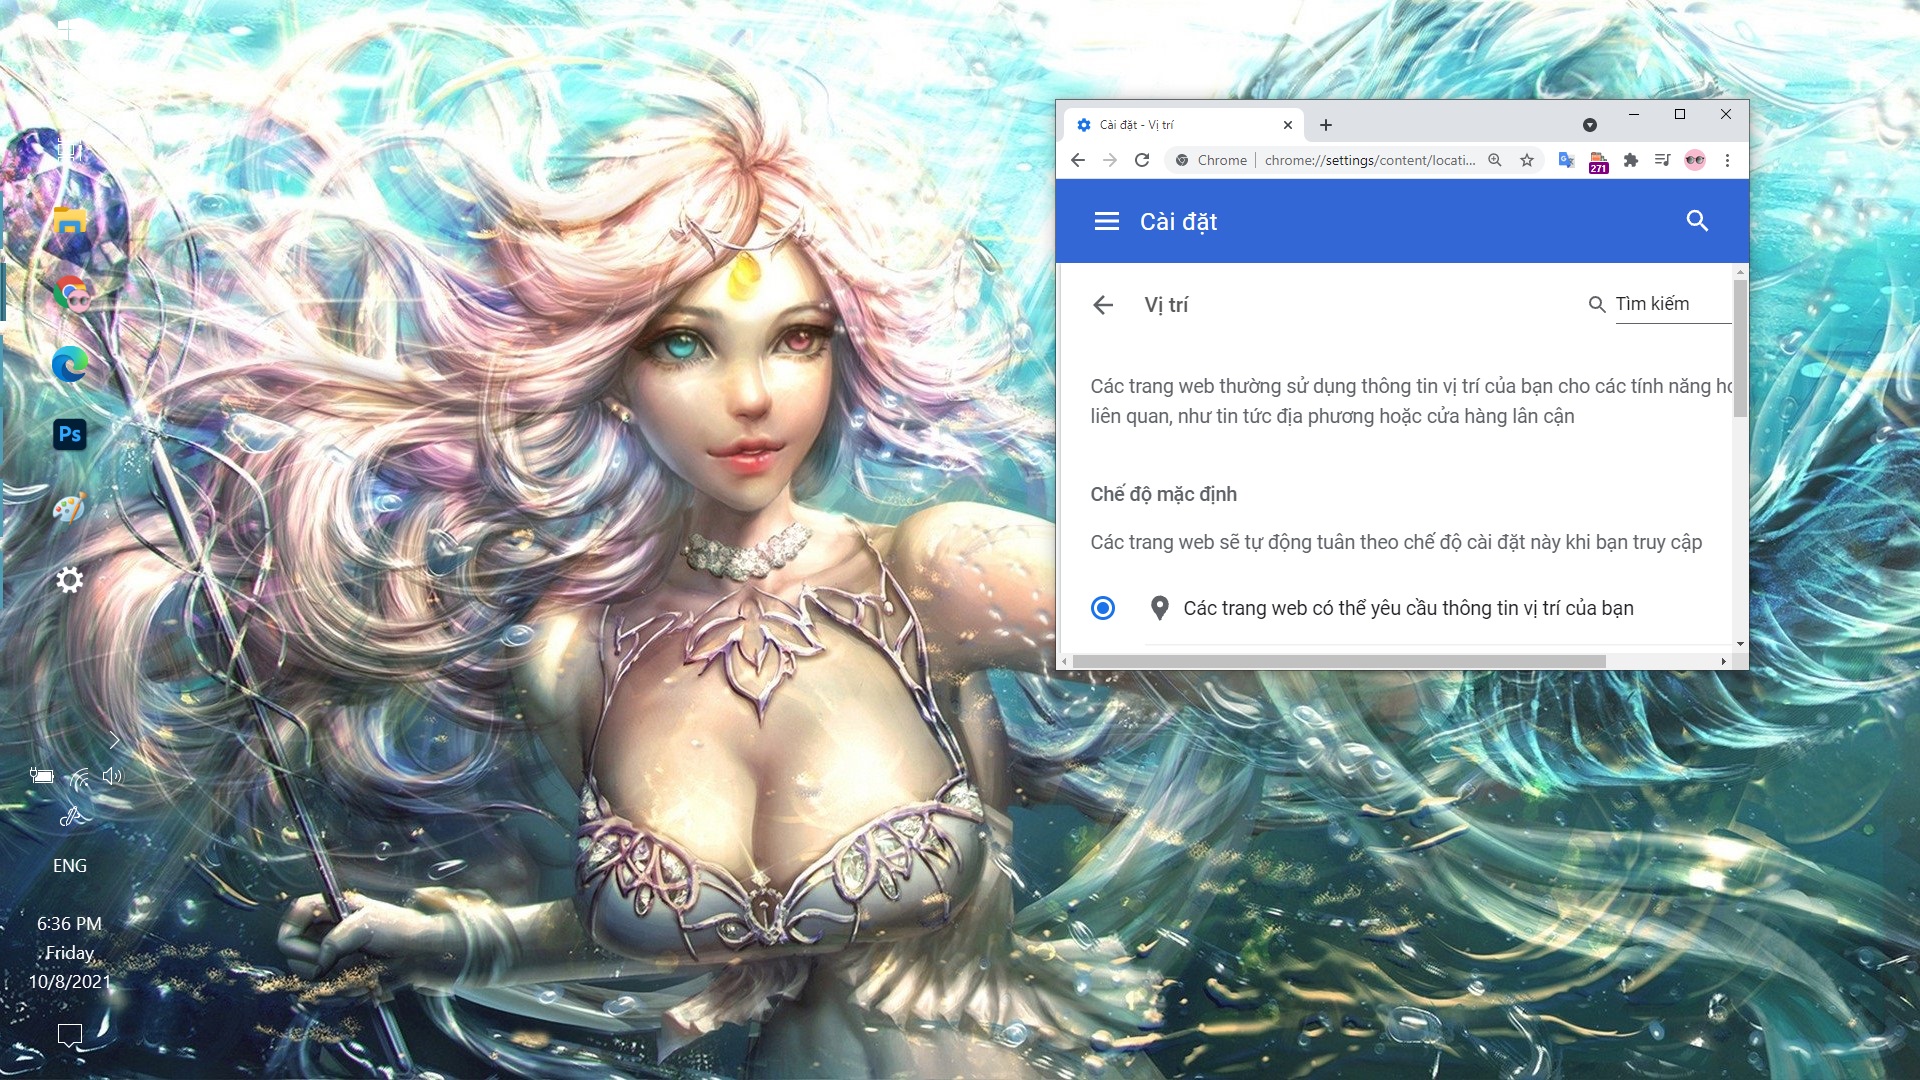Screen dimensions: 1920x1080
Task: Open the media control playlist icon
Action: tap(1663, 160)
